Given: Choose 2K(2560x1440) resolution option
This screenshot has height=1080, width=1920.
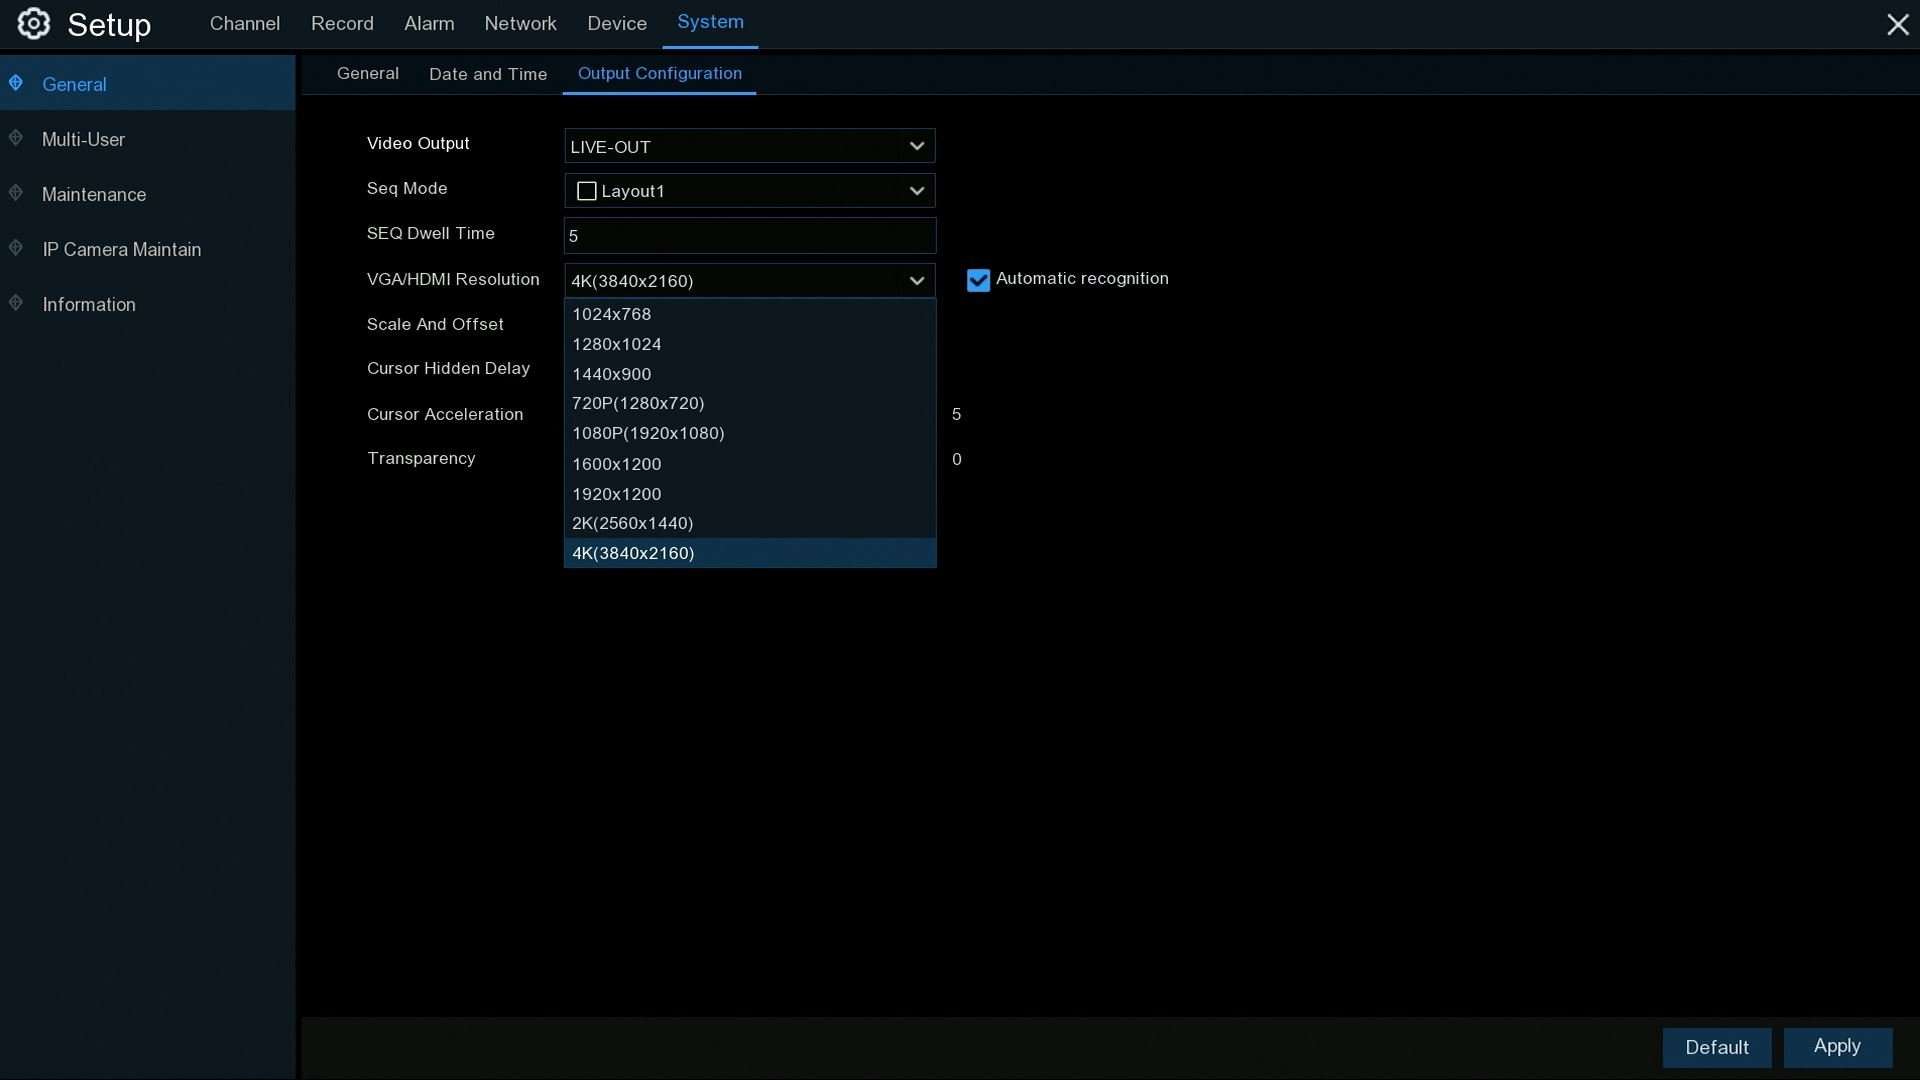Looking at the screenshot, I should tap(632, 523).
